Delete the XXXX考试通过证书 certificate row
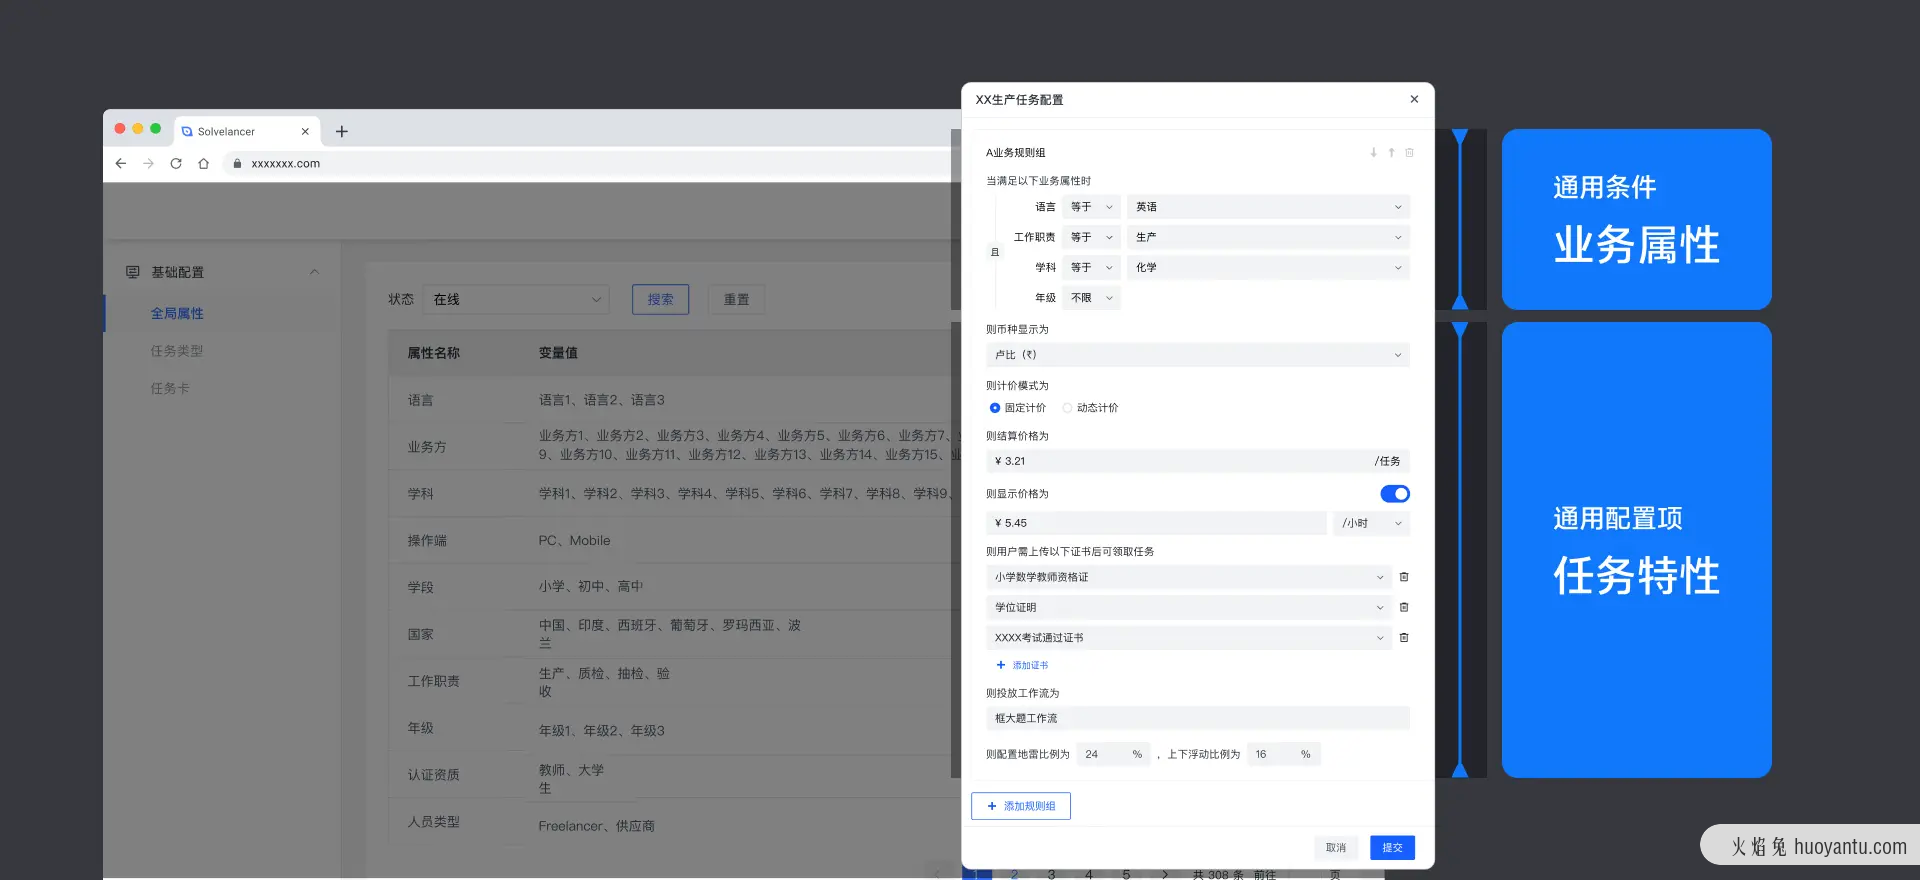This screenshot has height=880, width=1920. (x=1404, y=637)
